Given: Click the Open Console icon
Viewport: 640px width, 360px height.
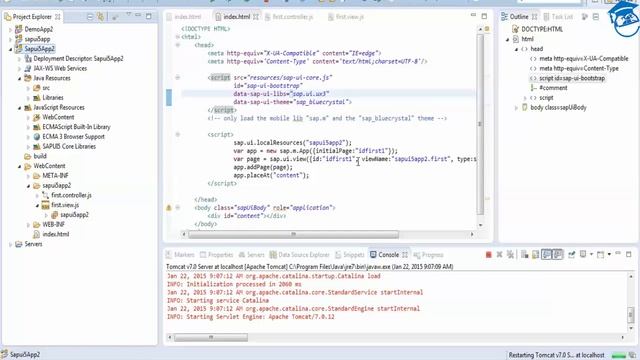Looking at the screenshot, I should 600,255.
